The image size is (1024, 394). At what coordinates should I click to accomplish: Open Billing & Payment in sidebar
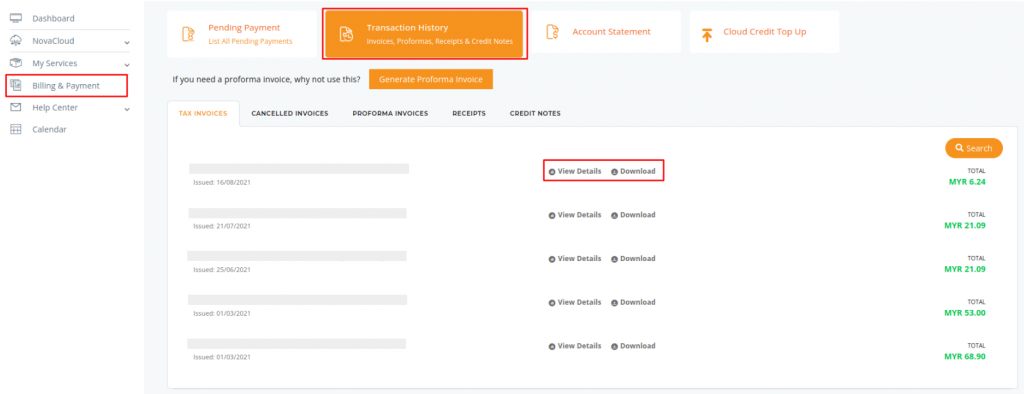coord(66,86)
